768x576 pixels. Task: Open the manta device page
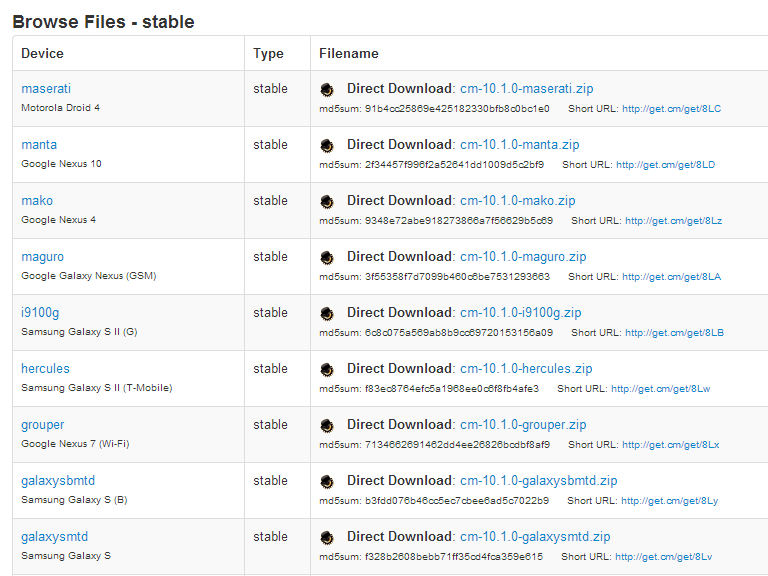coord(39,145)
